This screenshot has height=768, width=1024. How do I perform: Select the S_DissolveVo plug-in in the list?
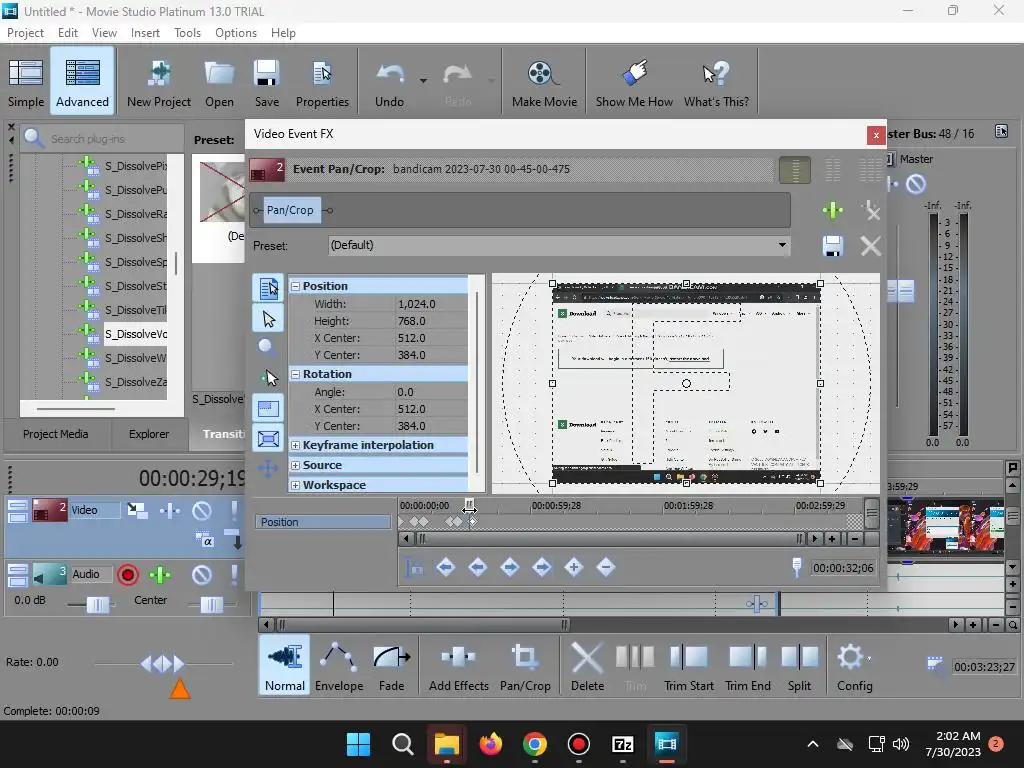tap(135, 334)
